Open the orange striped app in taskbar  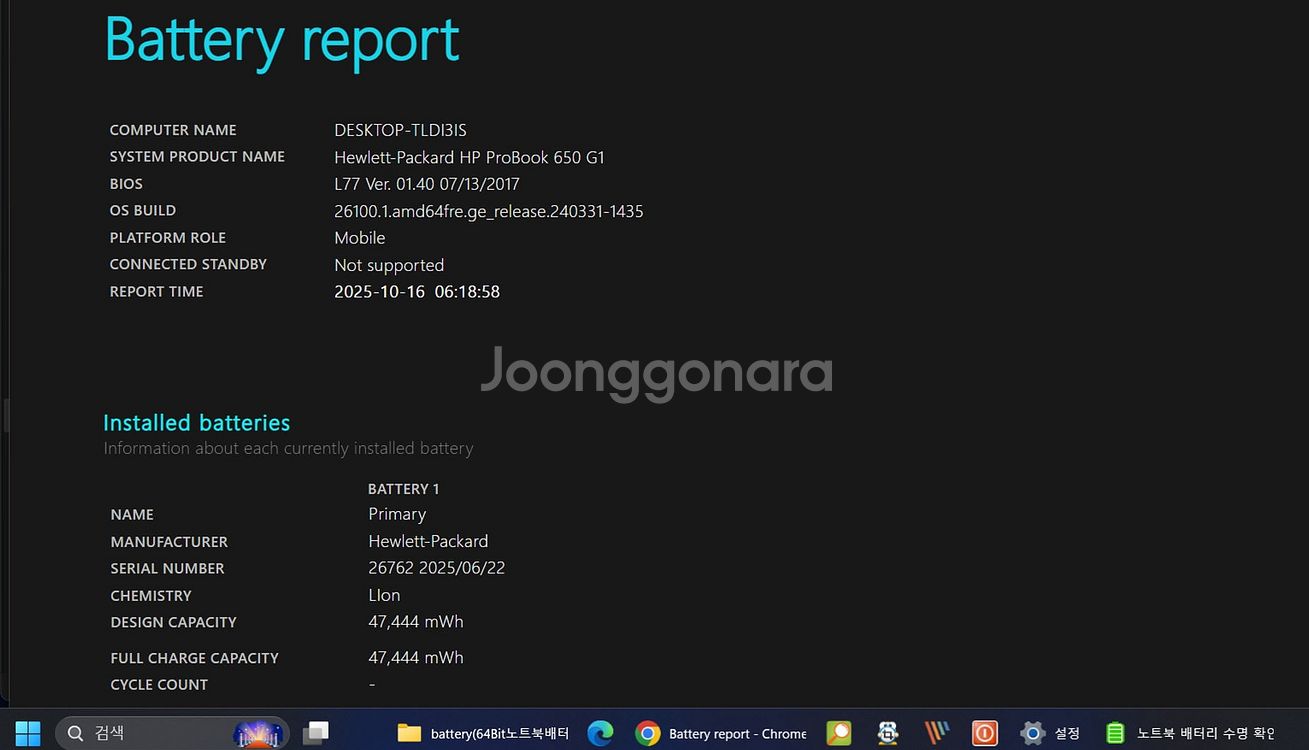tap(936, 733)
